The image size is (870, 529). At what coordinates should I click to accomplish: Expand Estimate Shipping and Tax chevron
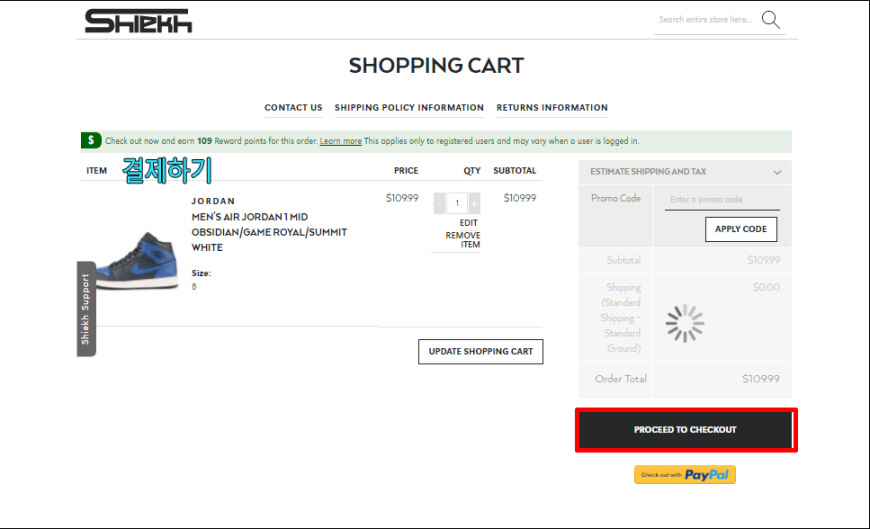[777, 172]
